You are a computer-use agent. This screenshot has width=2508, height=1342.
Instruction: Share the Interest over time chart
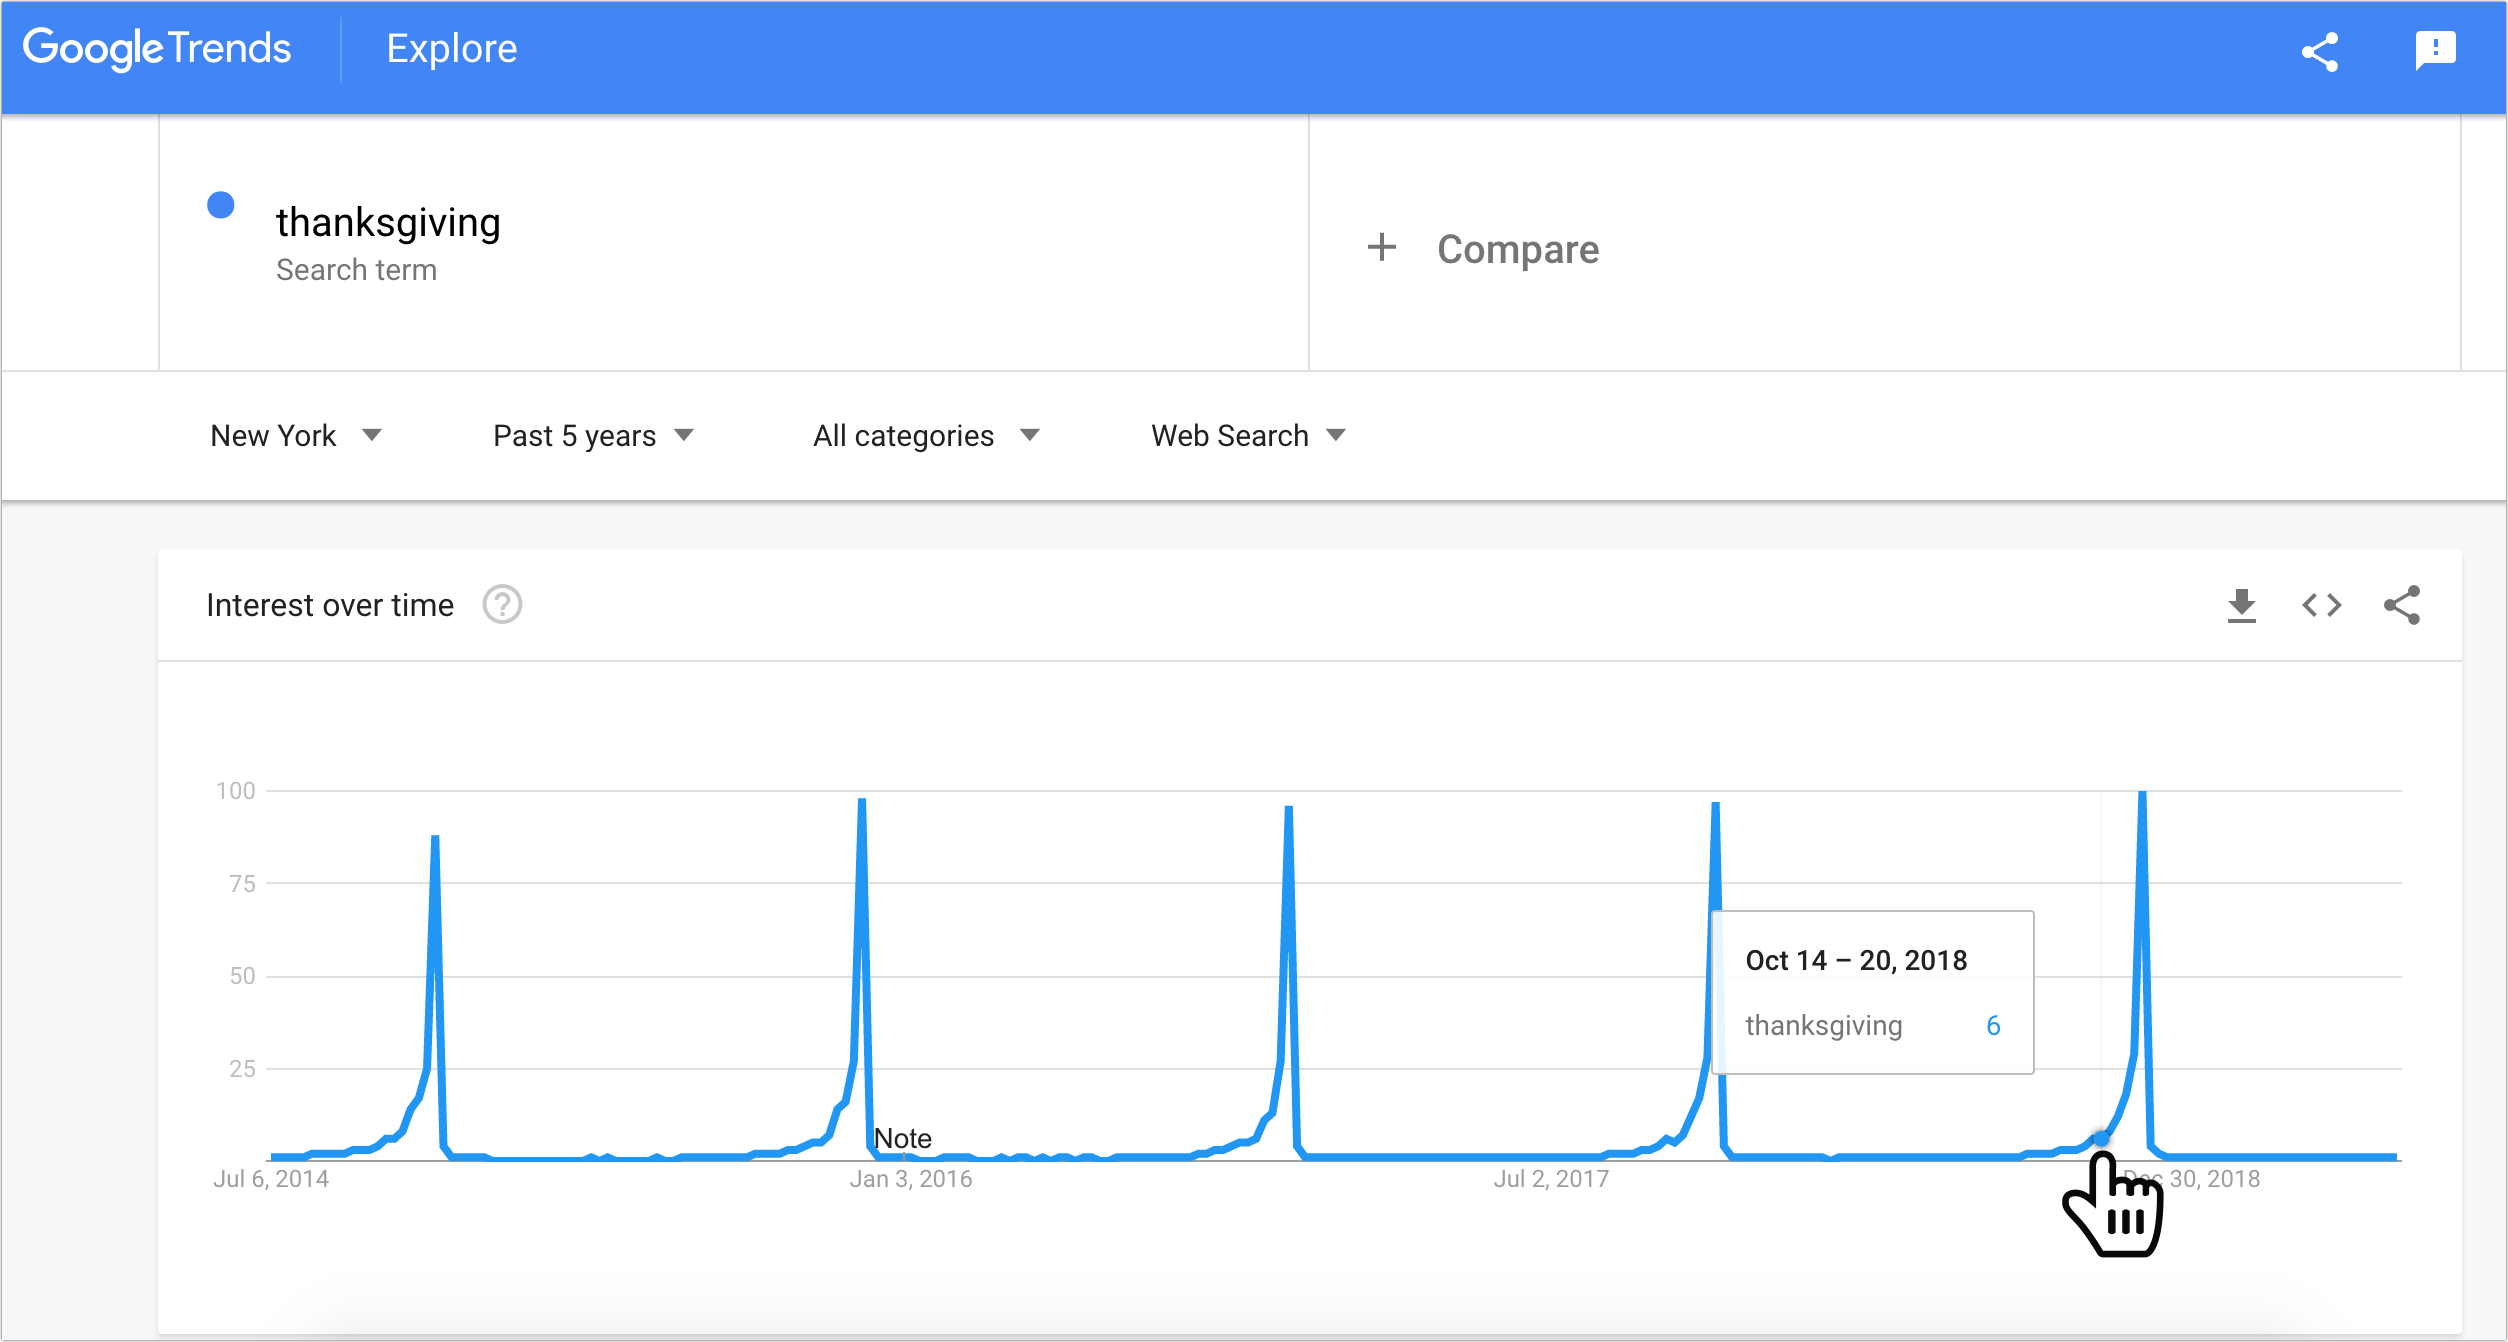[x=2402, y=605]
